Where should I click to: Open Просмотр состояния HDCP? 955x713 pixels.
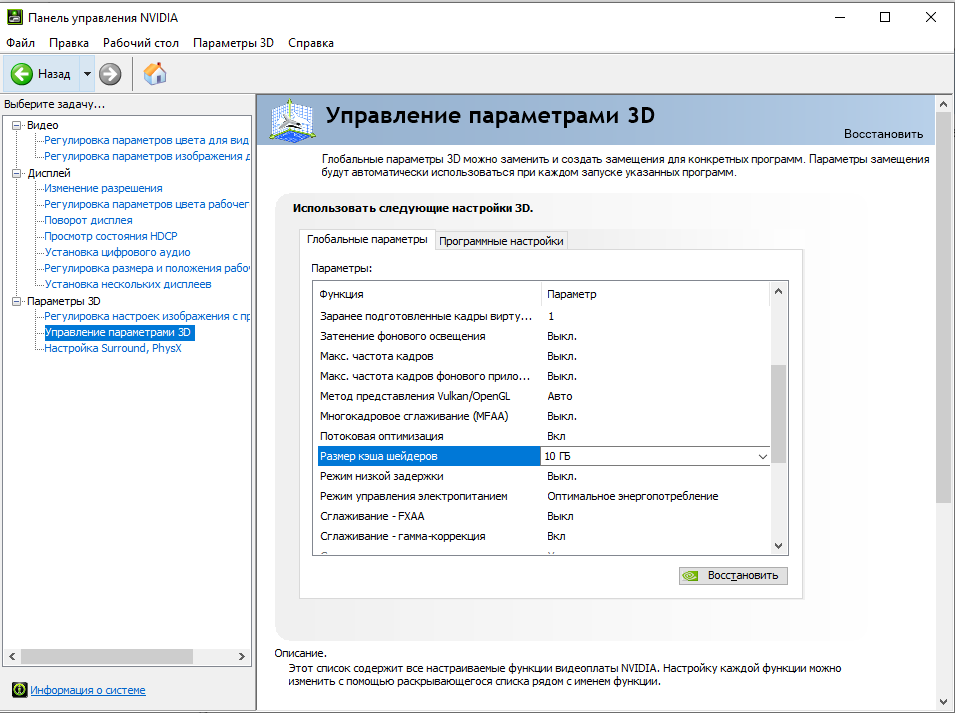click(111, 236)
